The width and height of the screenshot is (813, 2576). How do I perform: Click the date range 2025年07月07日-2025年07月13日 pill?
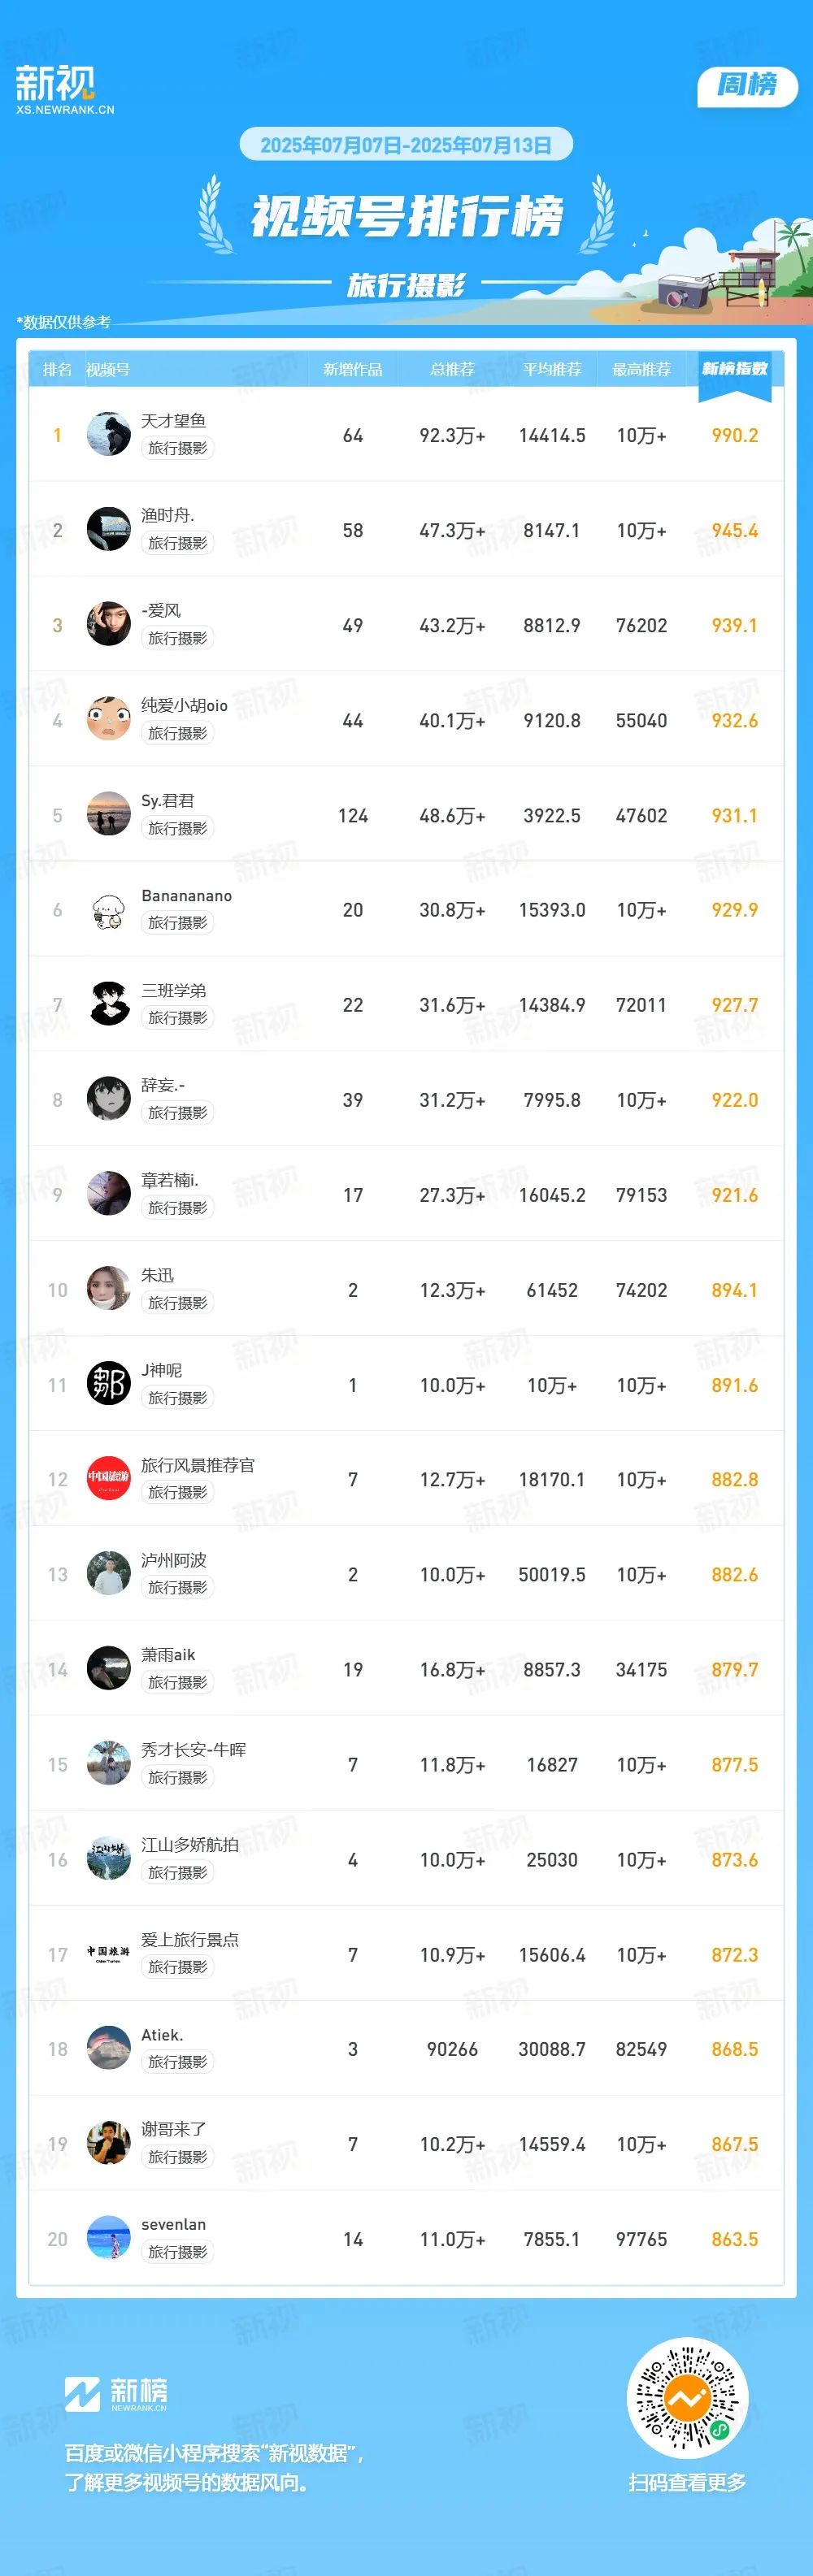point(406,144)
